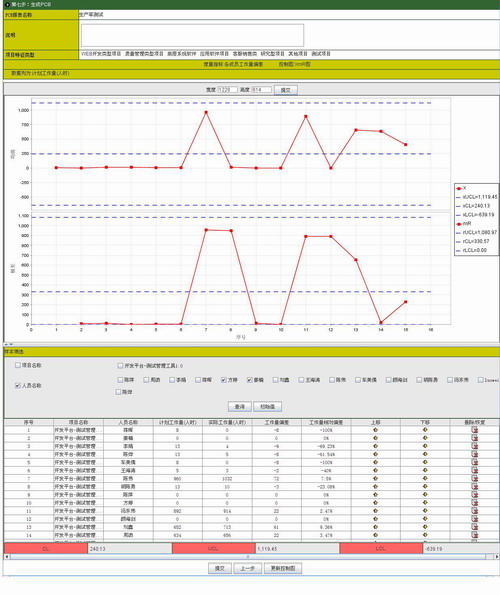Click the delete/restore icon in row 13
Screen dimensions: 500x595
click(x=475, y=527)
